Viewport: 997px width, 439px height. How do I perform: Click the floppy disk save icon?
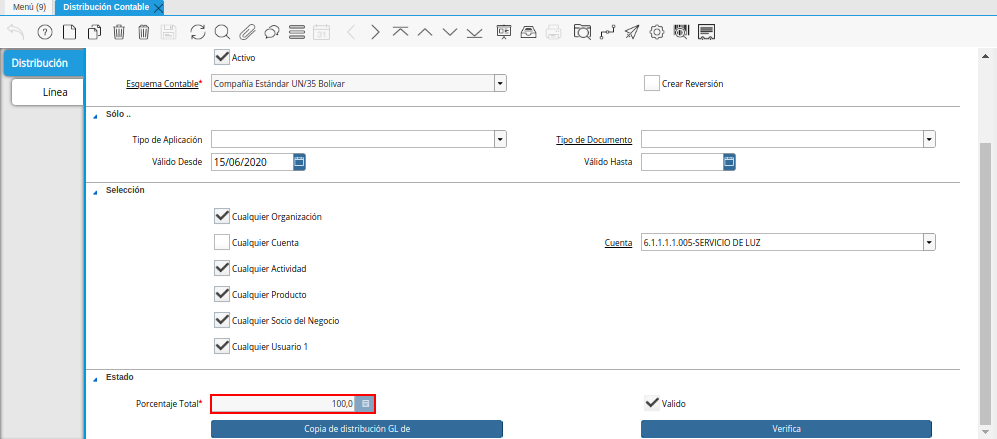click(168, 32)
